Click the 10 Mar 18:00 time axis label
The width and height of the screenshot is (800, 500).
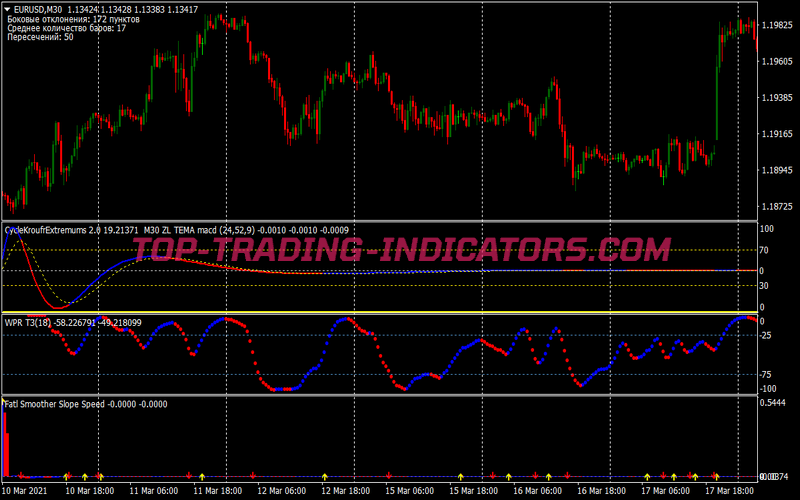(89, 490)
